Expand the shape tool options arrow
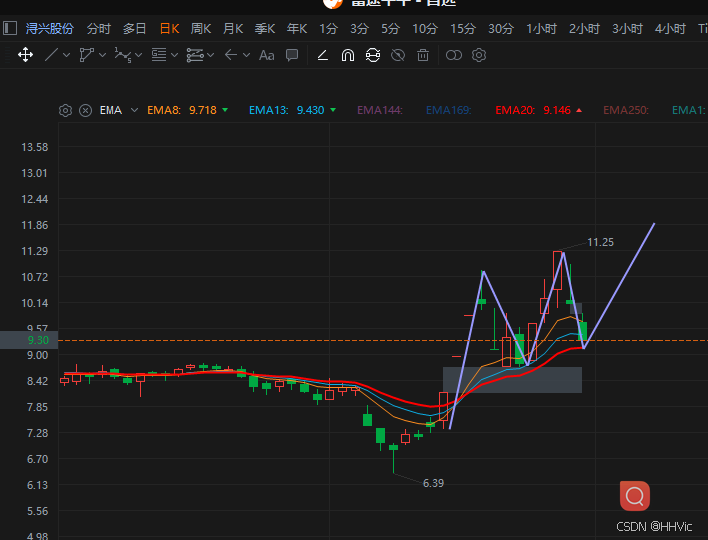The width and height of the screenshot is (708, 540). coord(102,55)
